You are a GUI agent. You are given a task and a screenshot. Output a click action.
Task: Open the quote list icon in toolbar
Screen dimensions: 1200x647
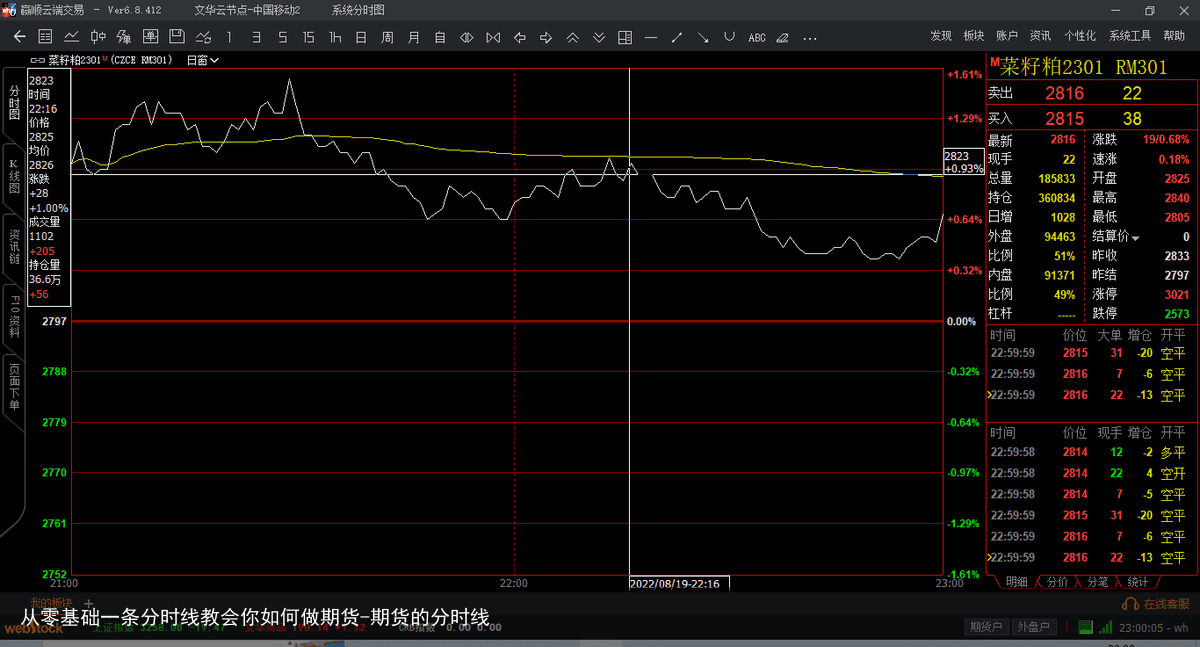[x=45, y=37]
